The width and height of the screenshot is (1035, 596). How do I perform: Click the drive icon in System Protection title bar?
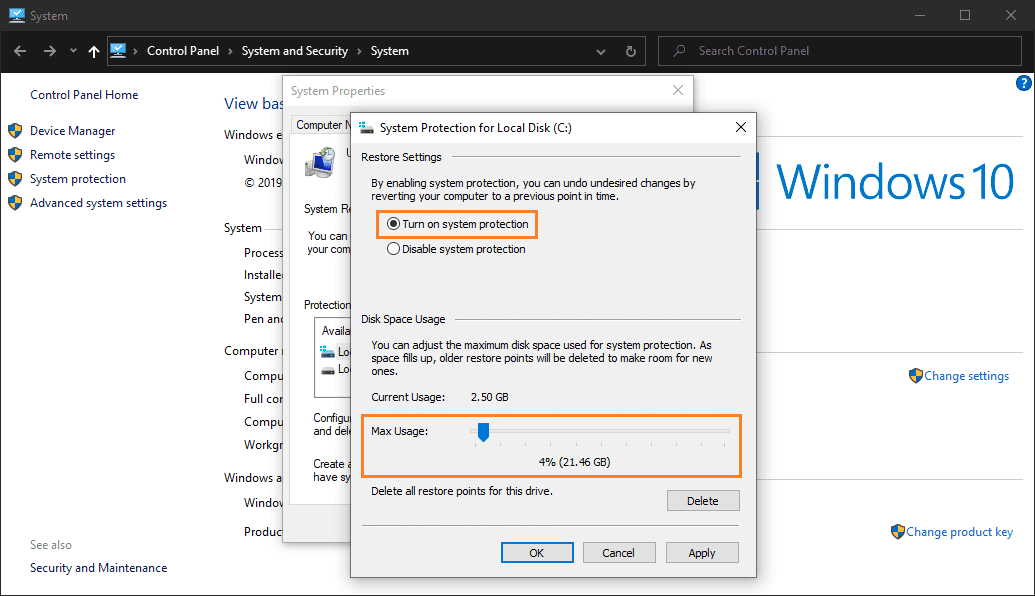366,127
